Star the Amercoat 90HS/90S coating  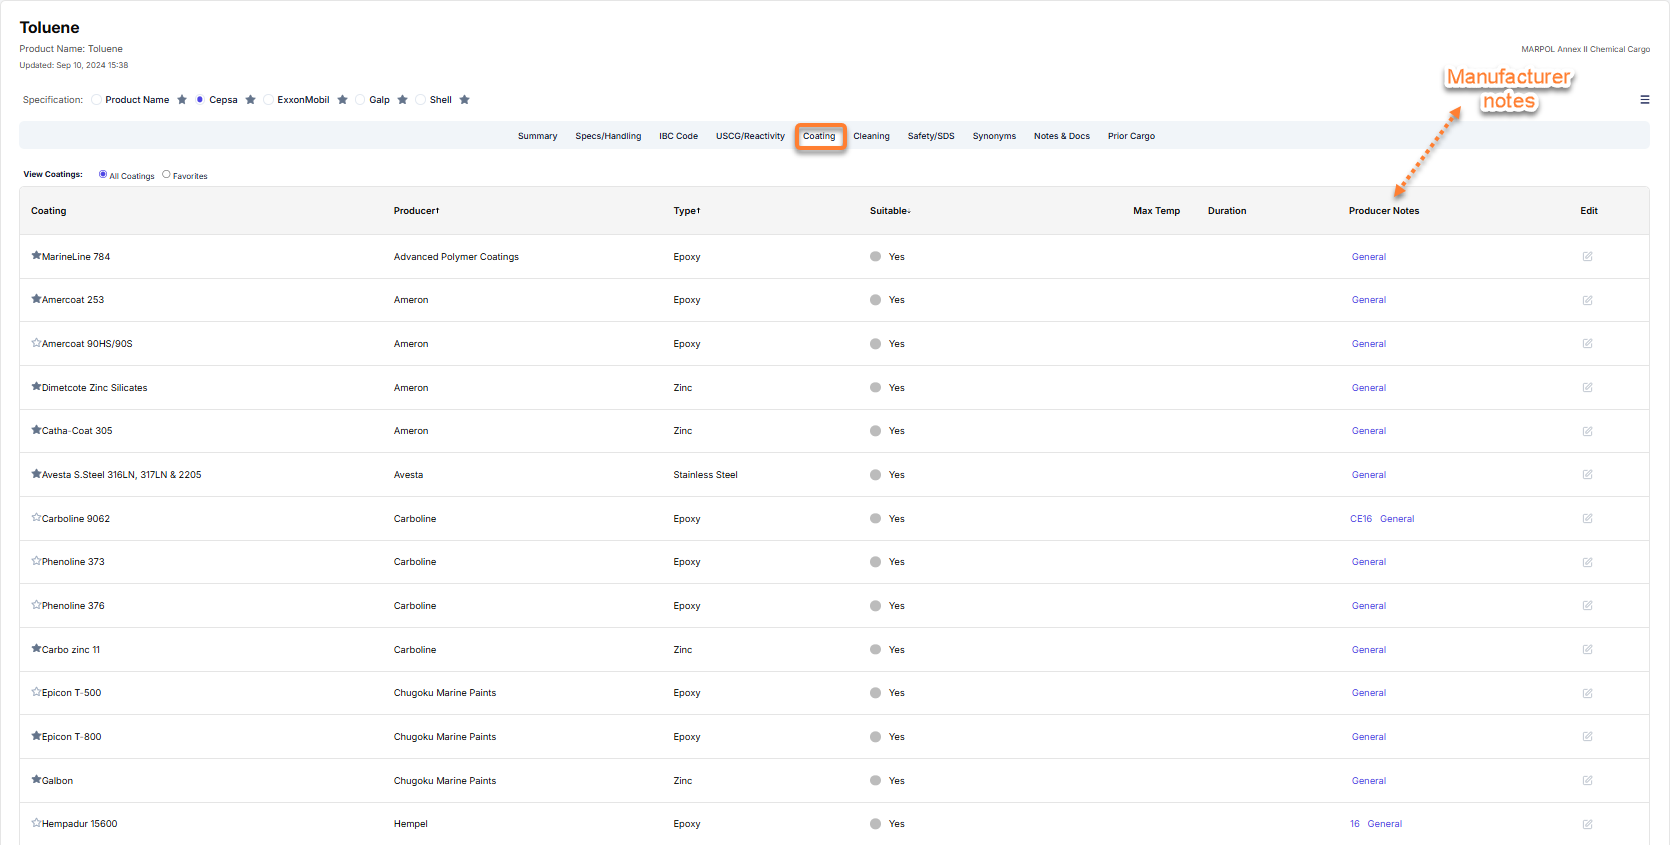36,343
